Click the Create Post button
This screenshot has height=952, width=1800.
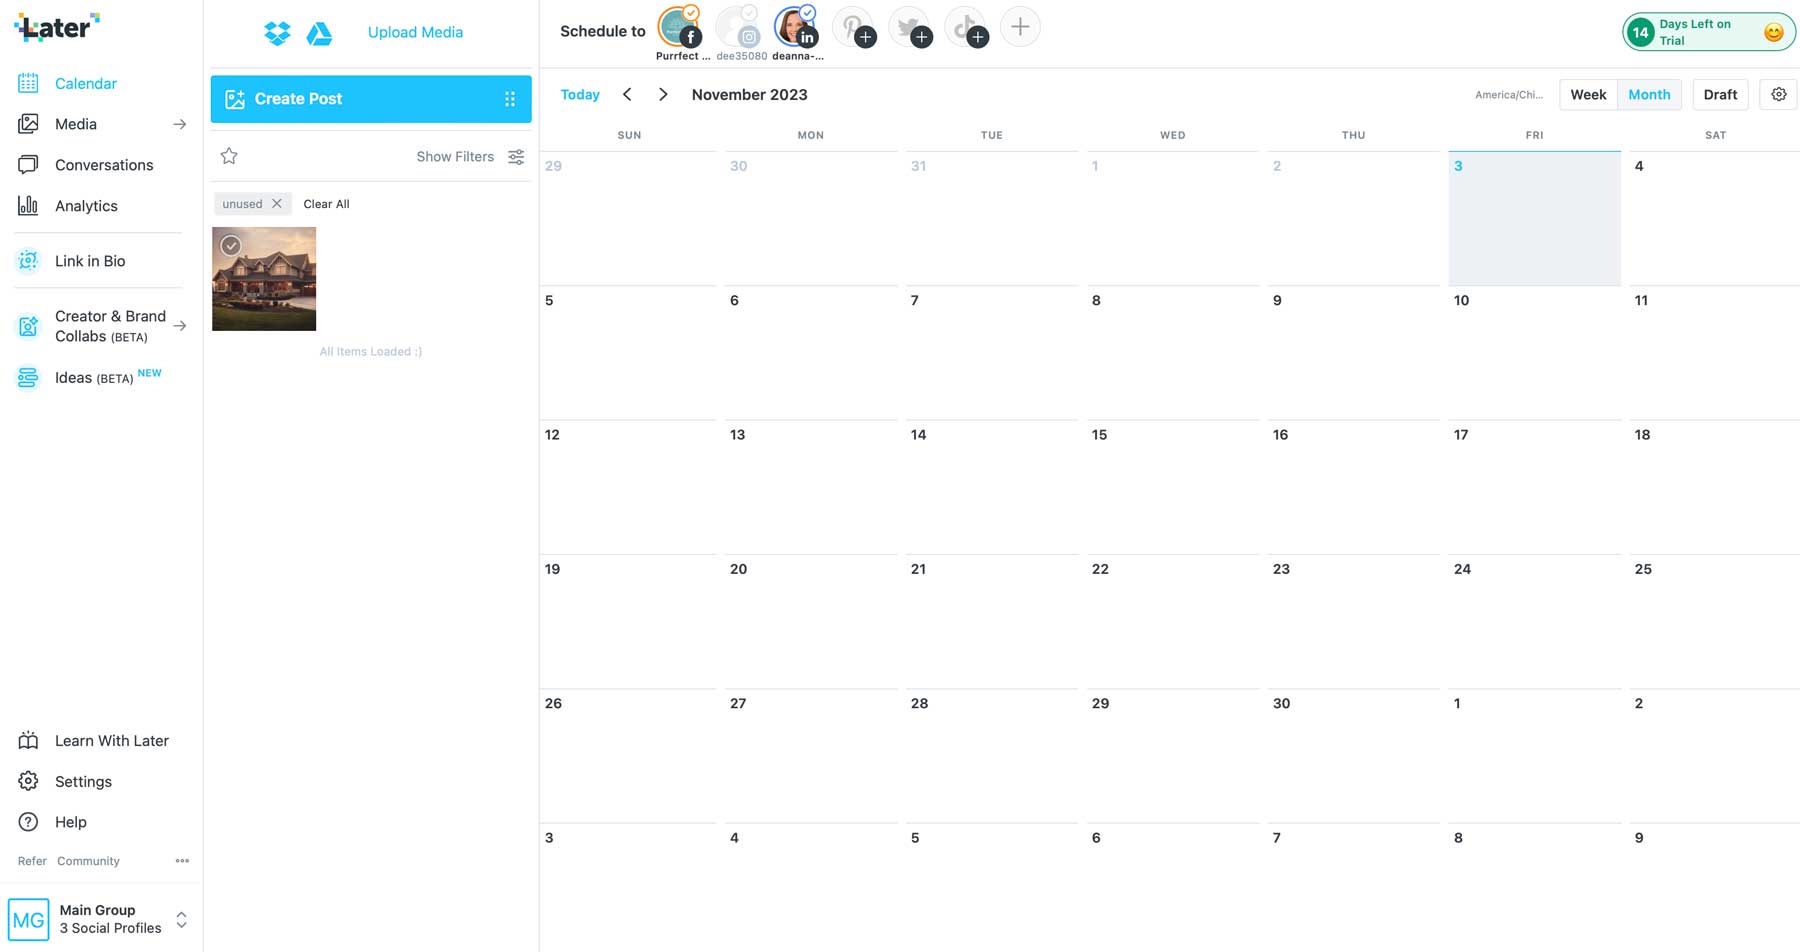click(x=299, y=98)
